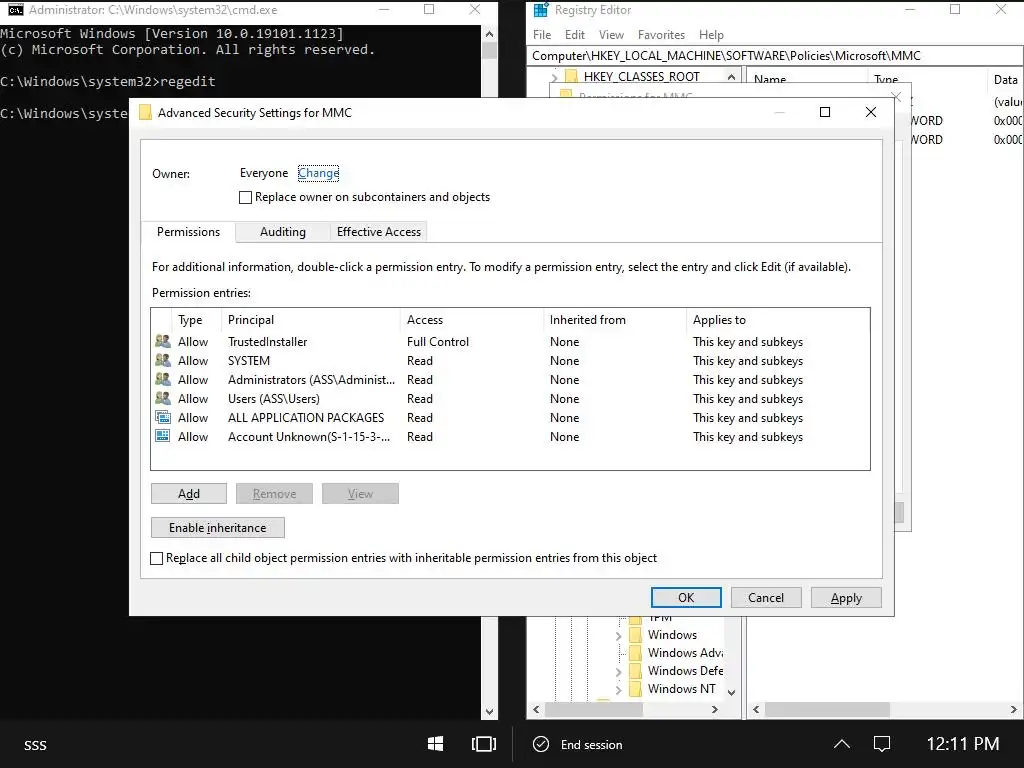
Task: Select the ALL APPLICATION PACKAGES entry text
Action: 306,417
